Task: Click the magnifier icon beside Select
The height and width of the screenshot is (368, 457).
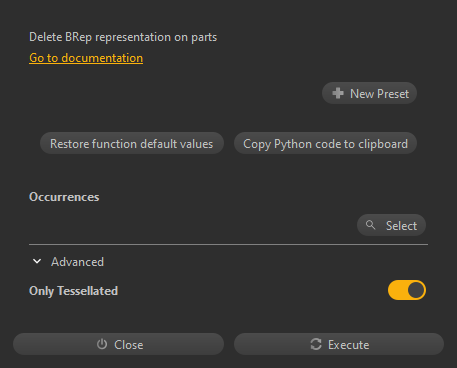Action: click(370, 225)
